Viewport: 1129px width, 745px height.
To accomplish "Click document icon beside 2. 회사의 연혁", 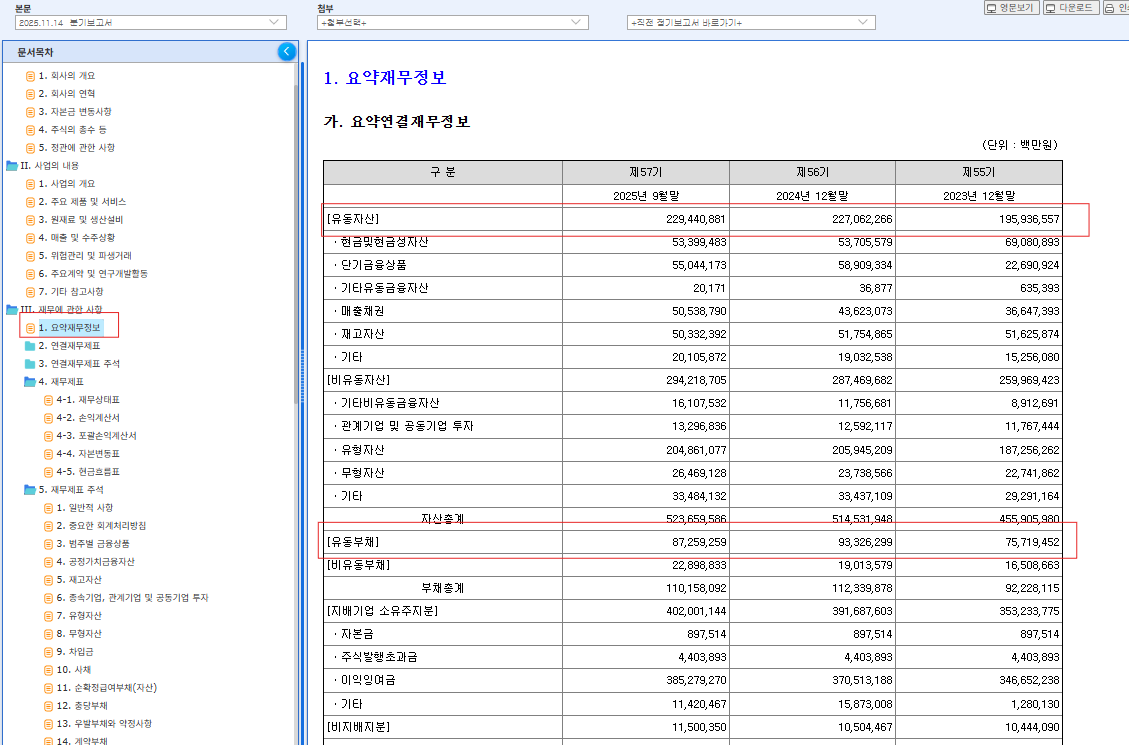I will tap(30, 94).
